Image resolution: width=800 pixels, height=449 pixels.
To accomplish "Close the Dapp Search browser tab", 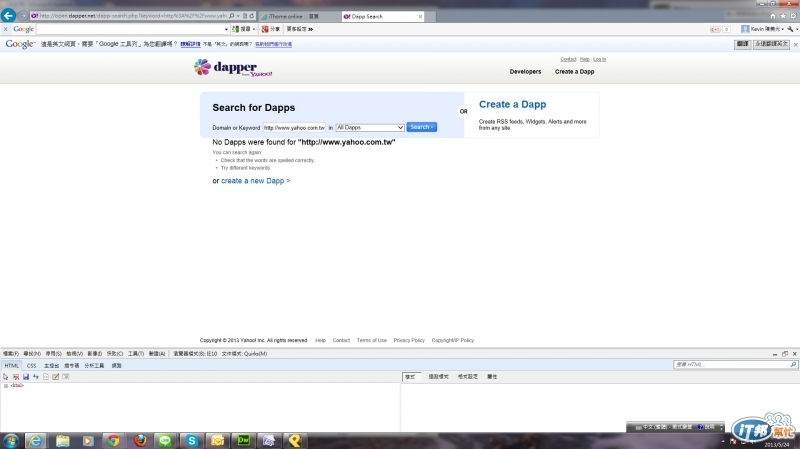I will (x=420, y=16).
